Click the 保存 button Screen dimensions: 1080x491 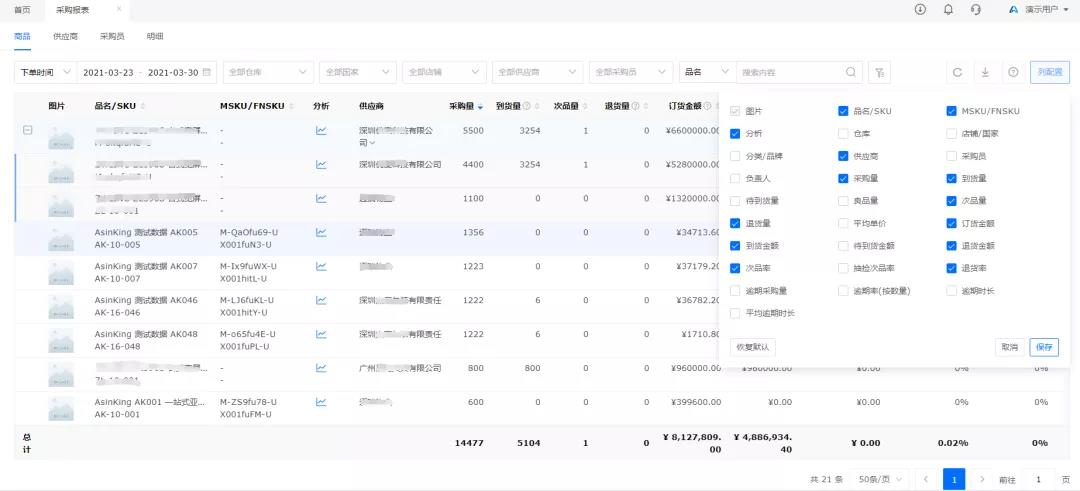pos(1044,347)
